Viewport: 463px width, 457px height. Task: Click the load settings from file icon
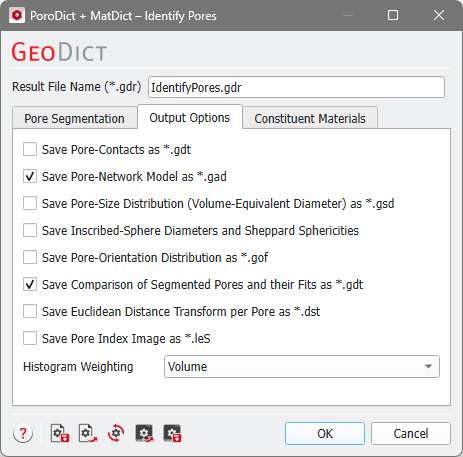(x=88, y=433)
